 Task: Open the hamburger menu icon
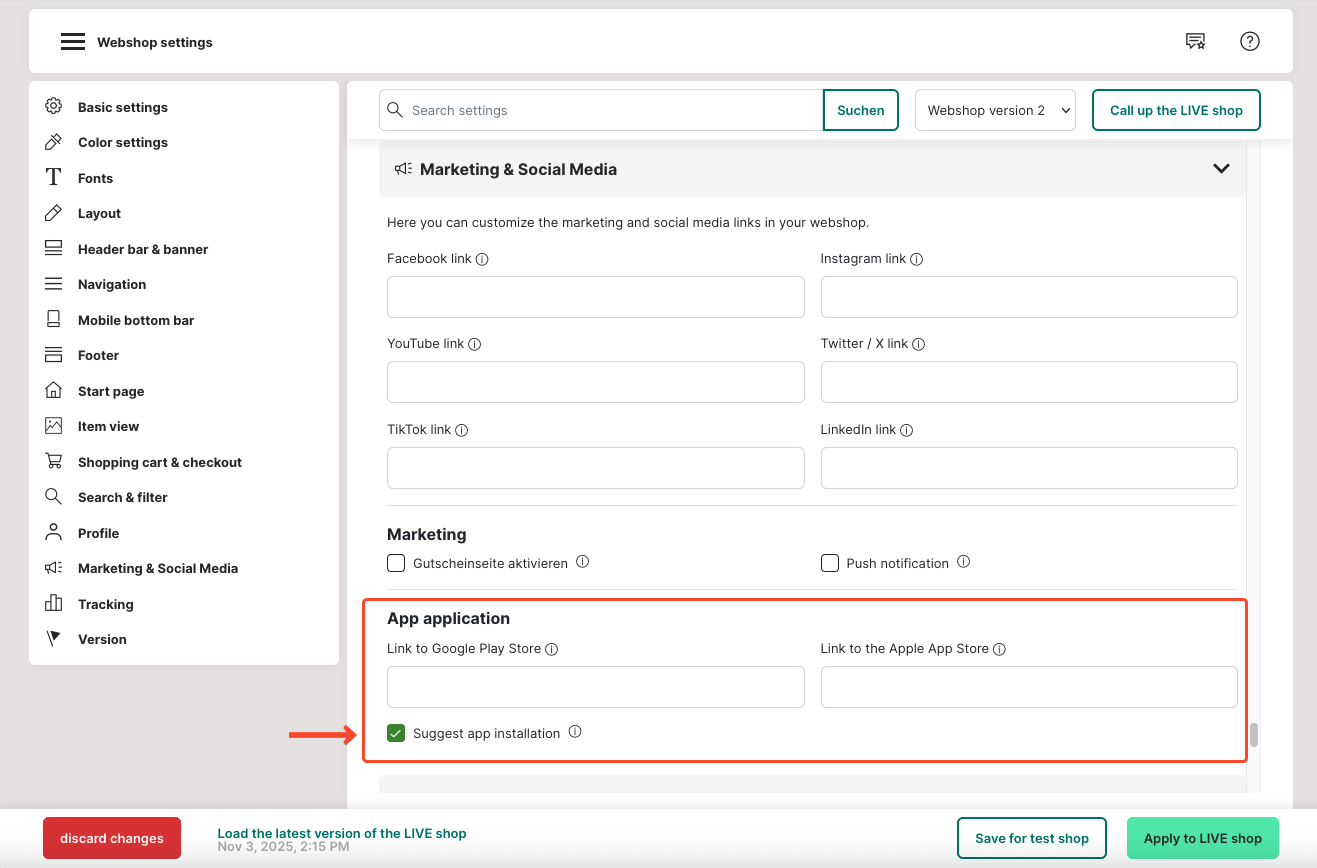(x=72, y=42)
